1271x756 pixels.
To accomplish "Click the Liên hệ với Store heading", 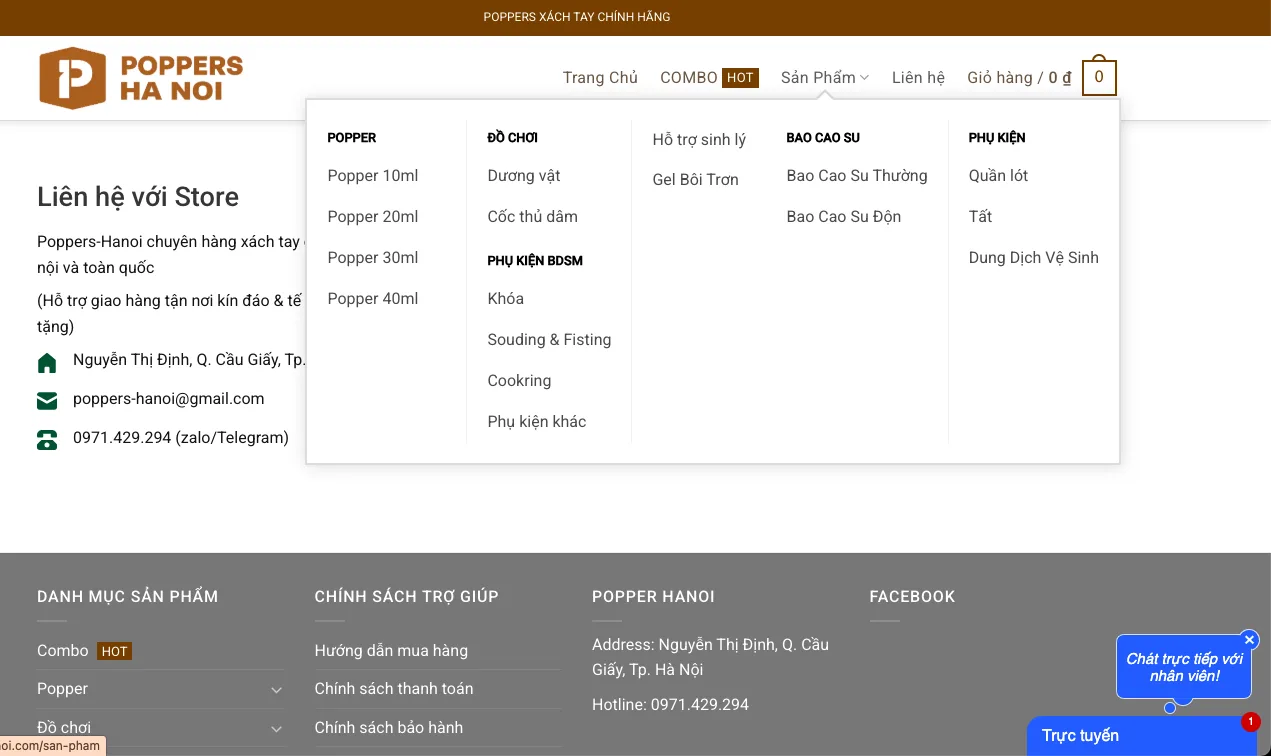I will 138,196.
